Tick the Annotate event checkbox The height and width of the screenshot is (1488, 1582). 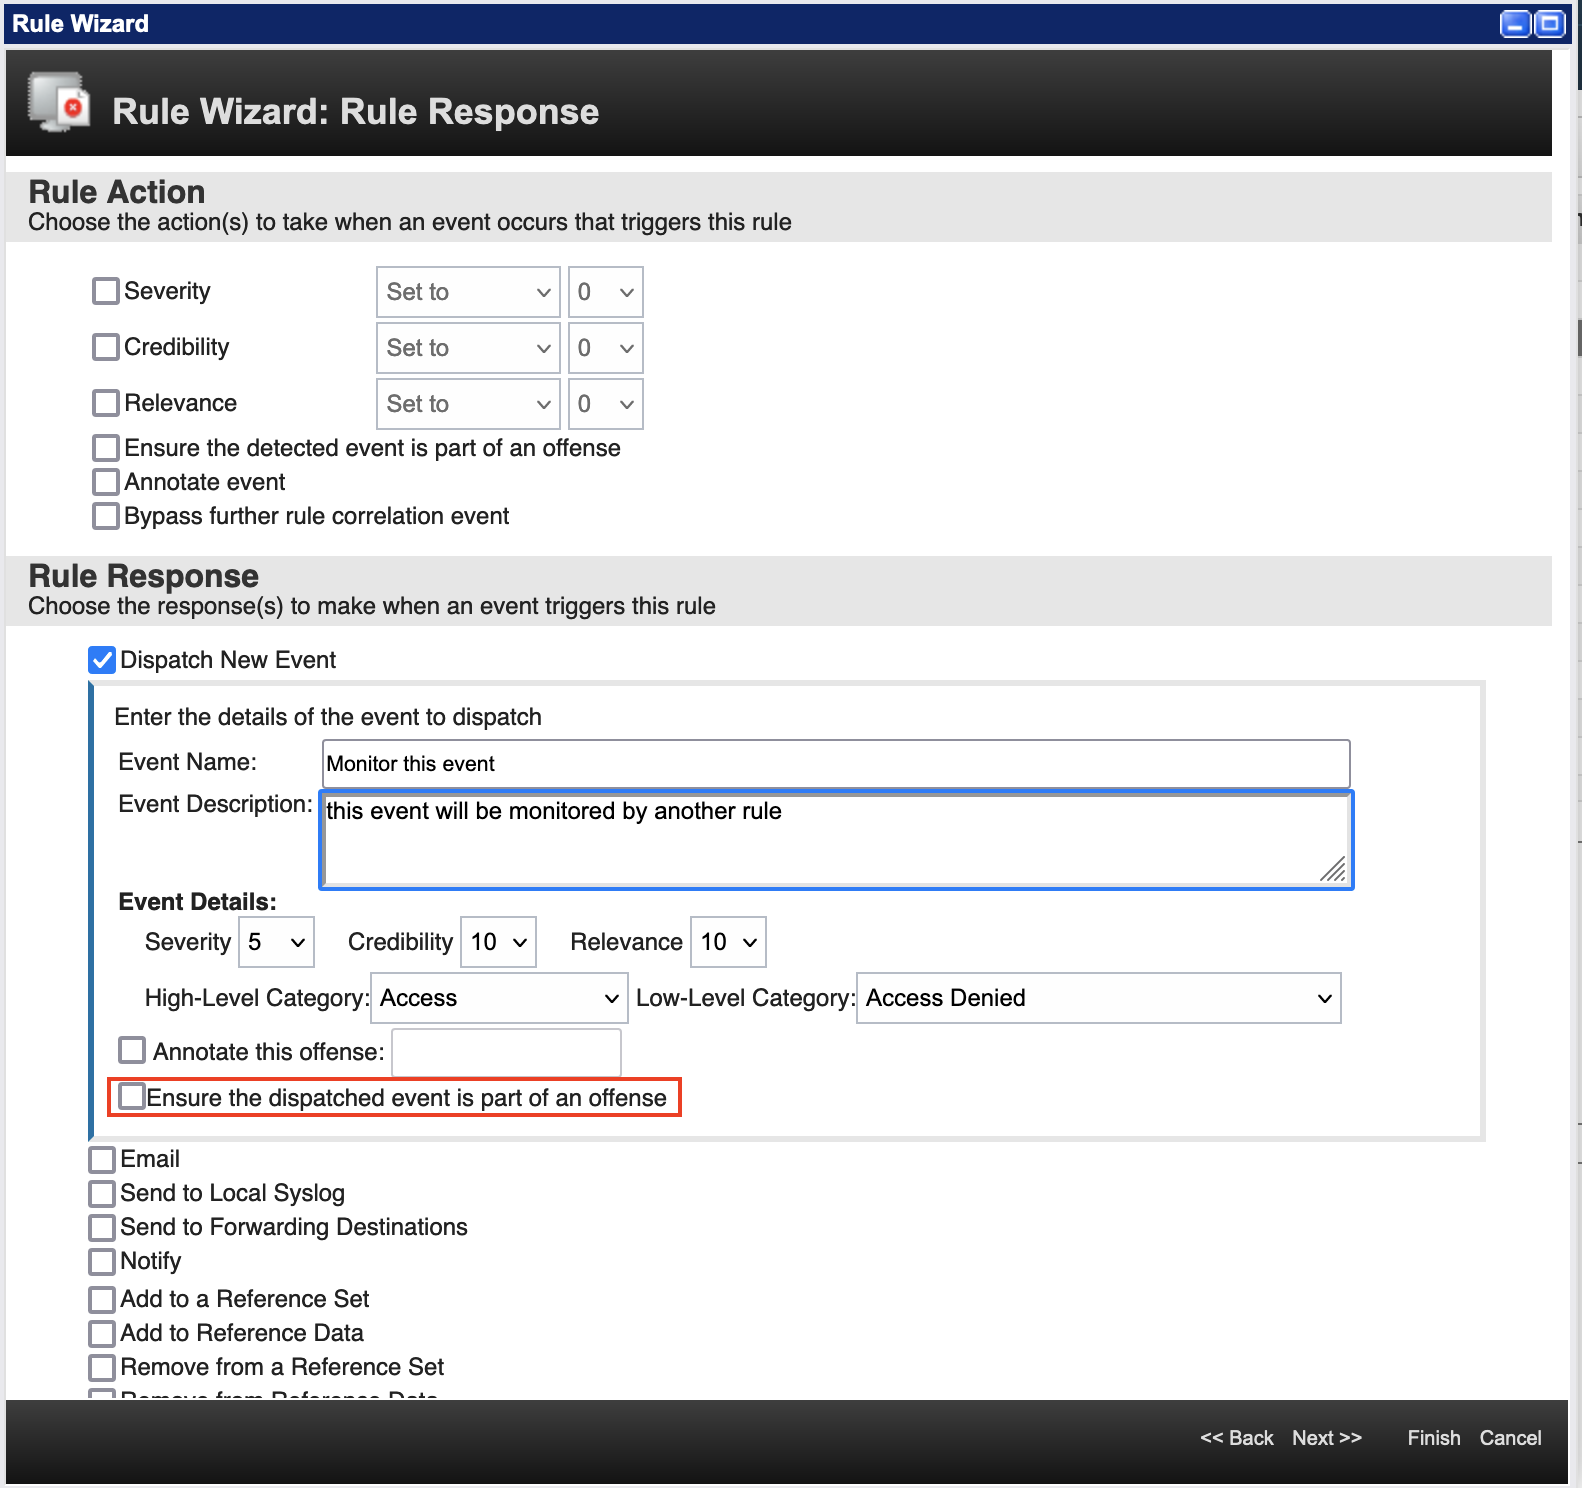pyautogui.click(x=106, y=482)
